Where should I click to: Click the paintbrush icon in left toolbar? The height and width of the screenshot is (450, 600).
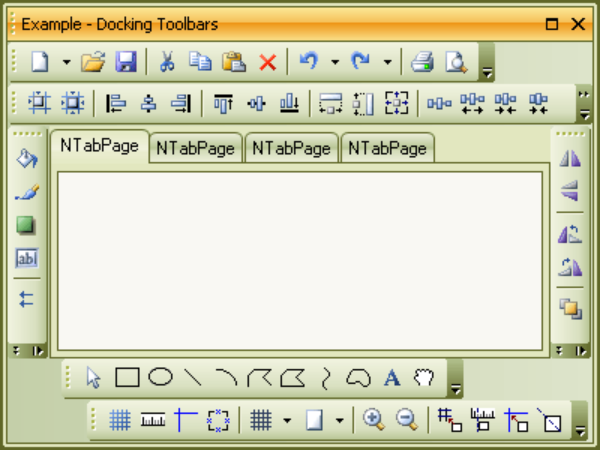(27, 192)
